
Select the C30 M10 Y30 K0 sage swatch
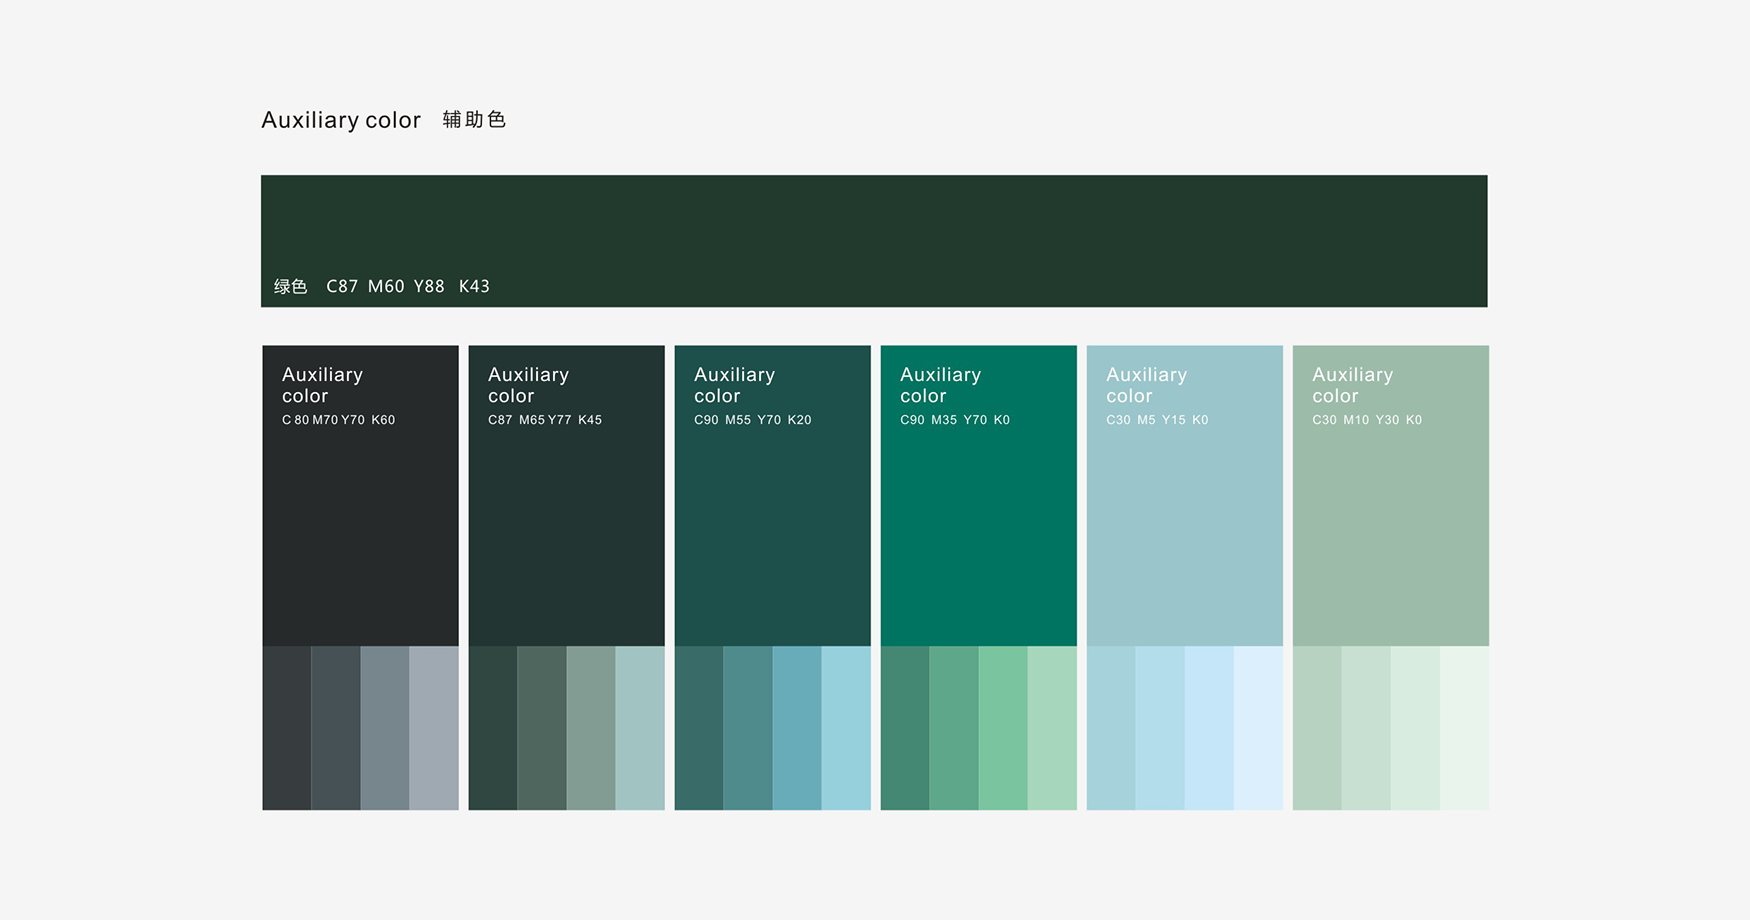coord(1390,495)
